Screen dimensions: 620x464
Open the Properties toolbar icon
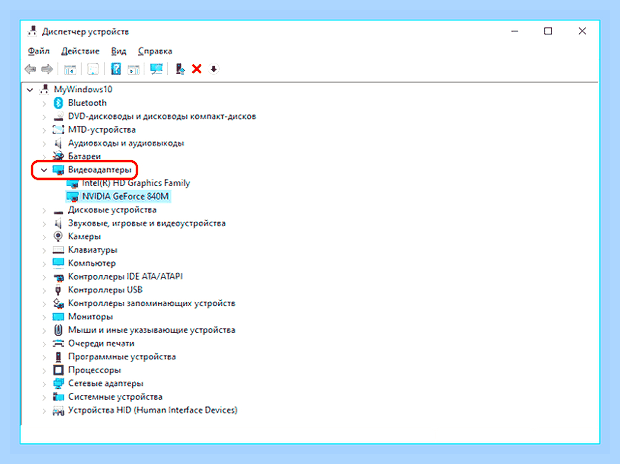[x=93, y=69]
